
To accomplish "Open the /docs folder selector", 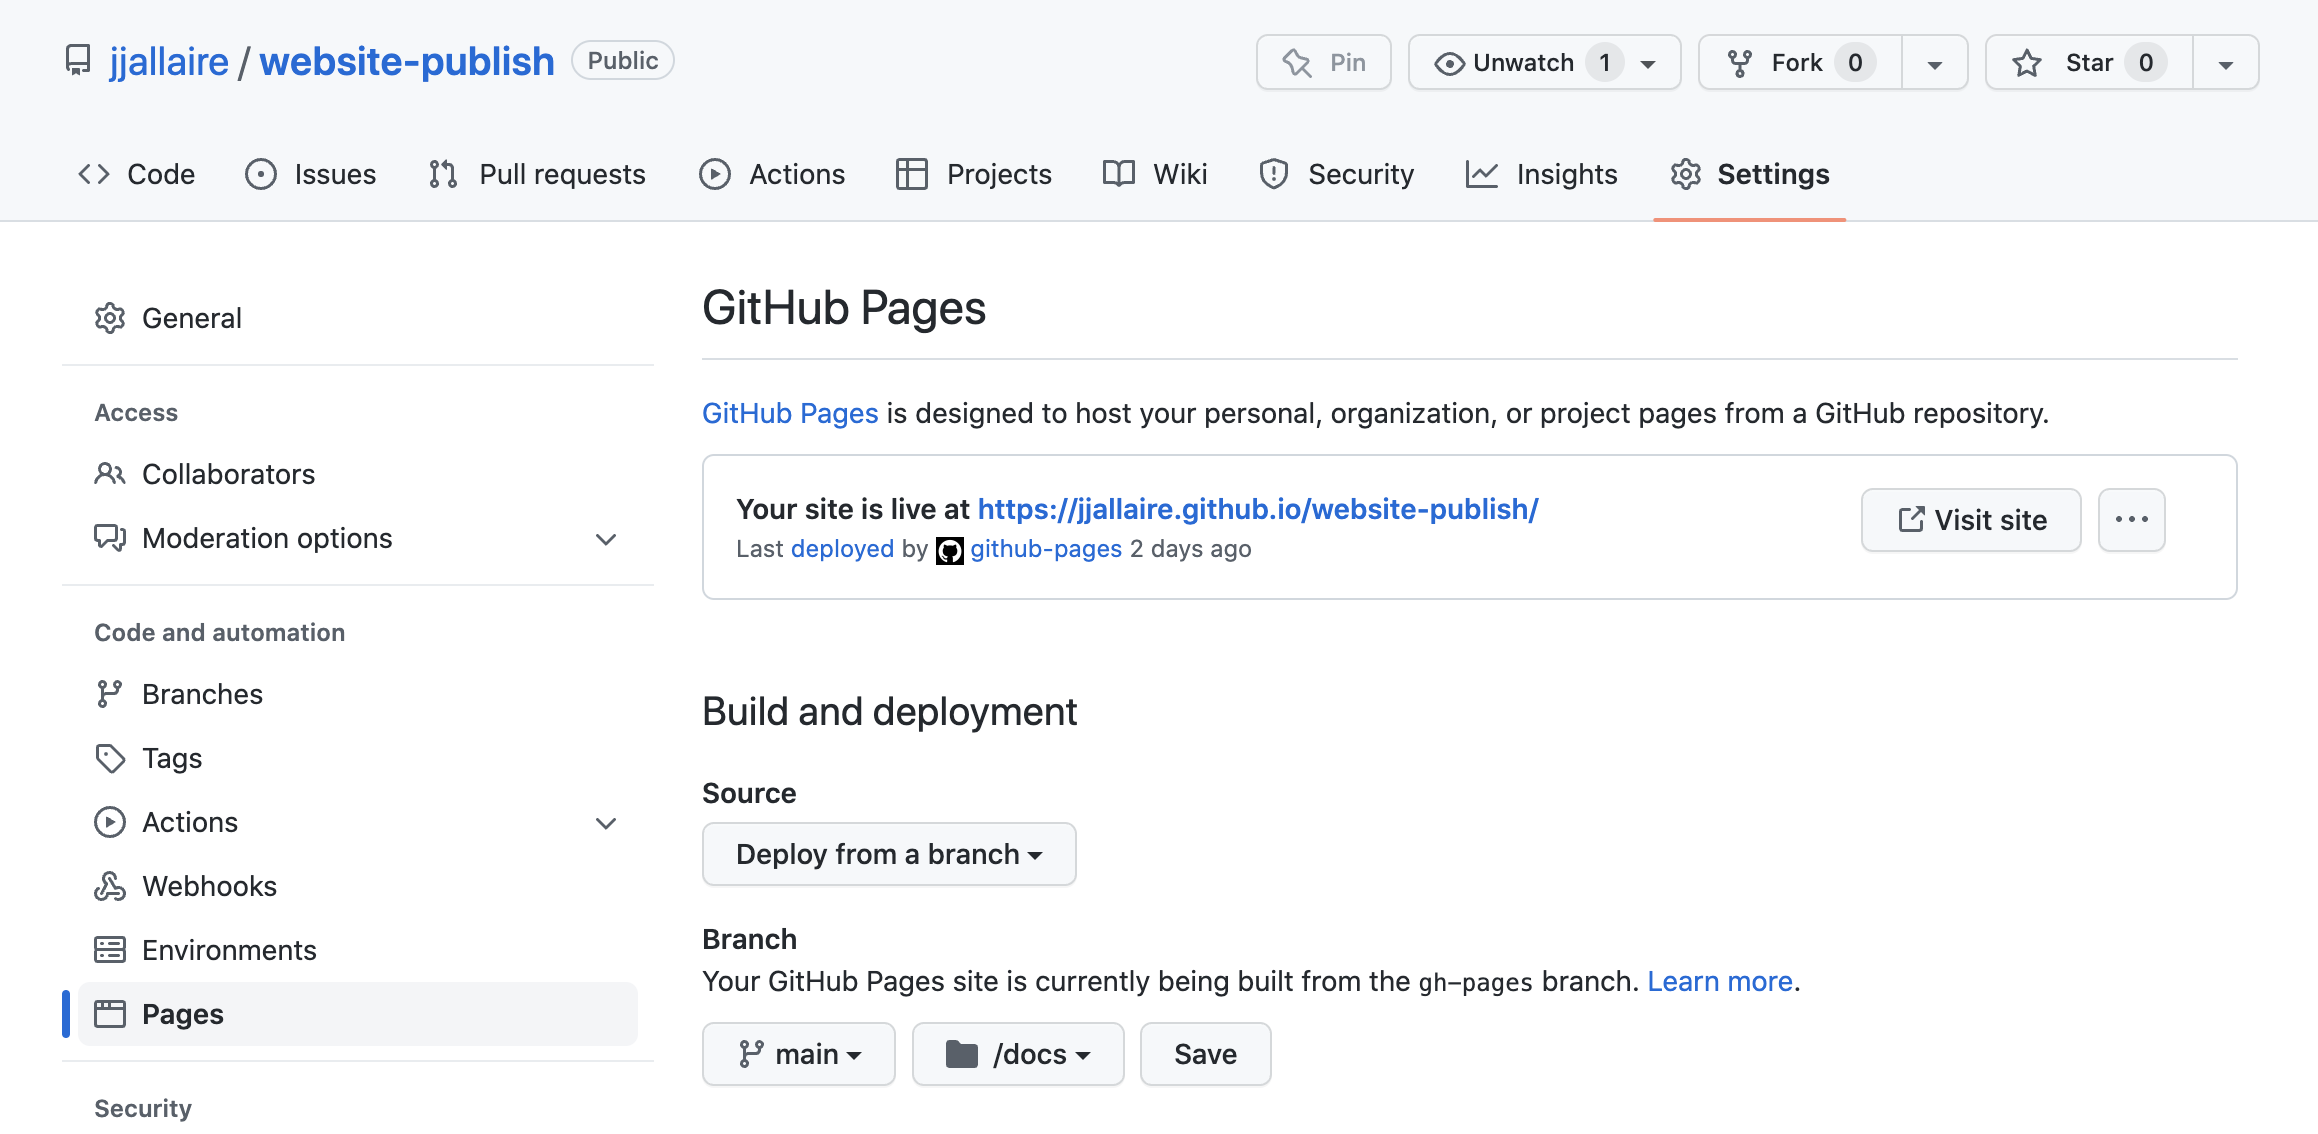I will [x=1017, y=1053].
